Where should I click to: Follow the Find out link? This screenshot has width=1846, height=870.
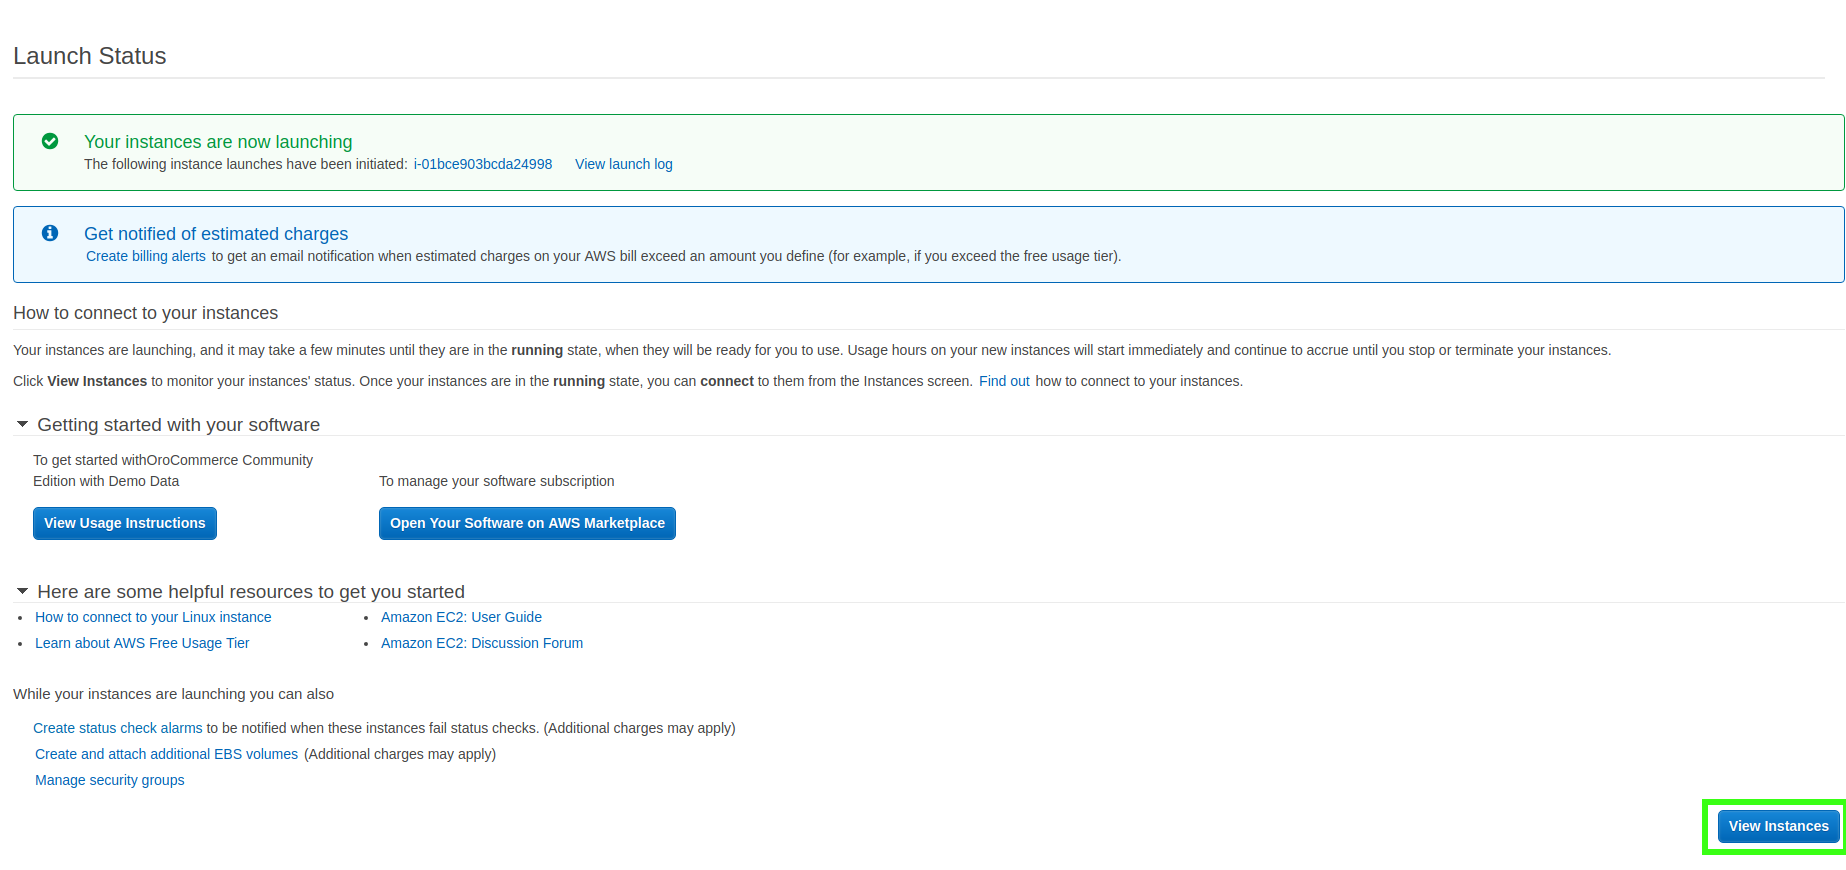(1003, 381)
